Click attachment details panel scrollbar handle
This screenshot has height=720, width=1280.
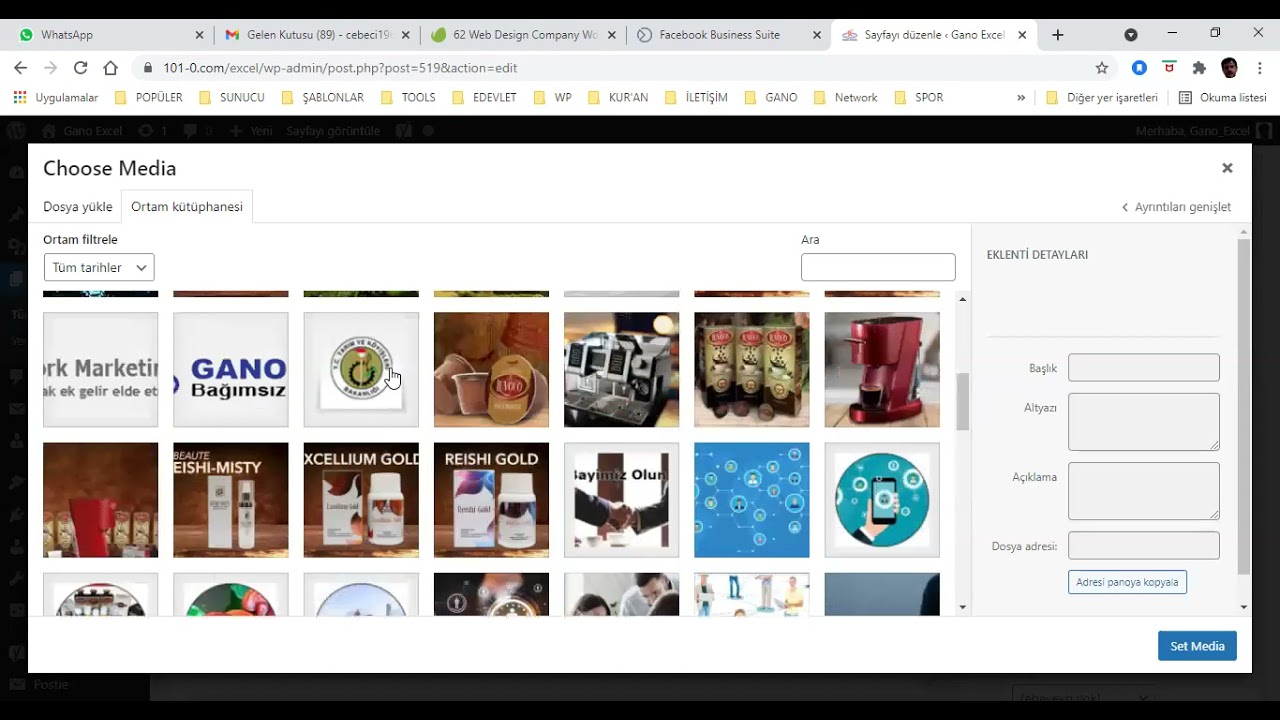tap(1244, 407)
